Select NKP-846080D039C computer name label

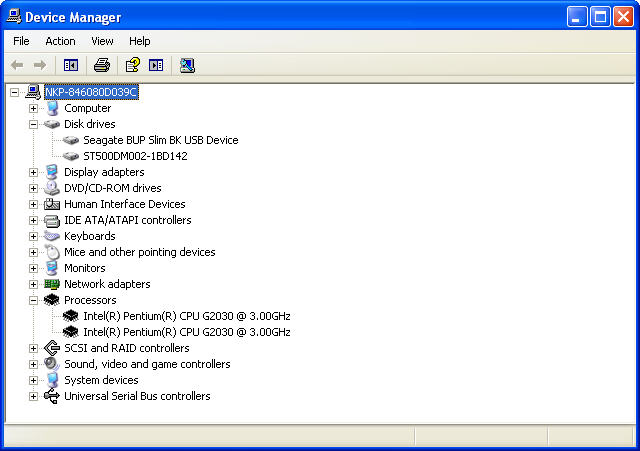(91, 92)
